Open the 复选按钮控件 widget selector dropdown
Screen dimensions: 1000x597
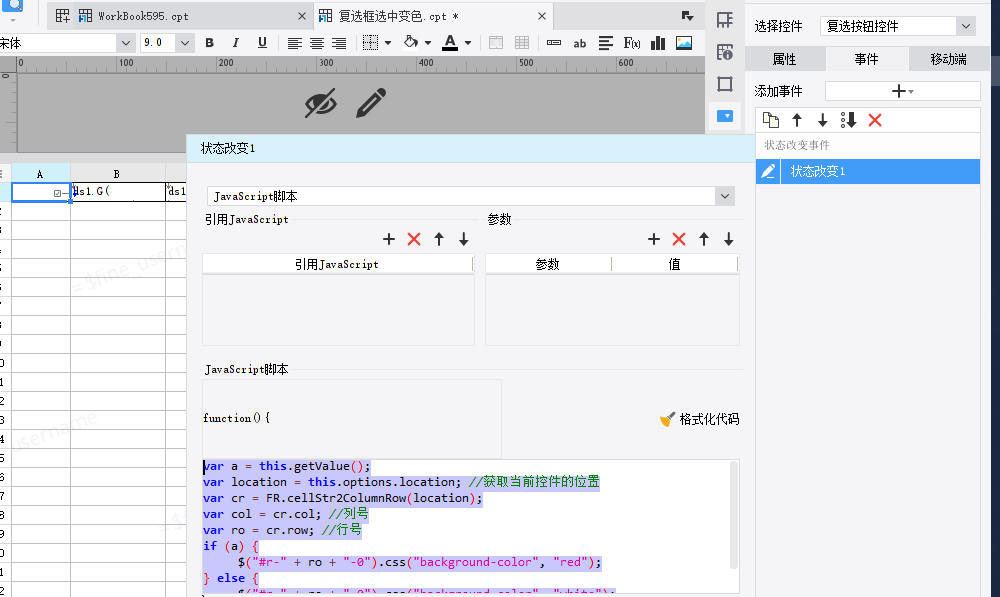(x=966, y=26)
